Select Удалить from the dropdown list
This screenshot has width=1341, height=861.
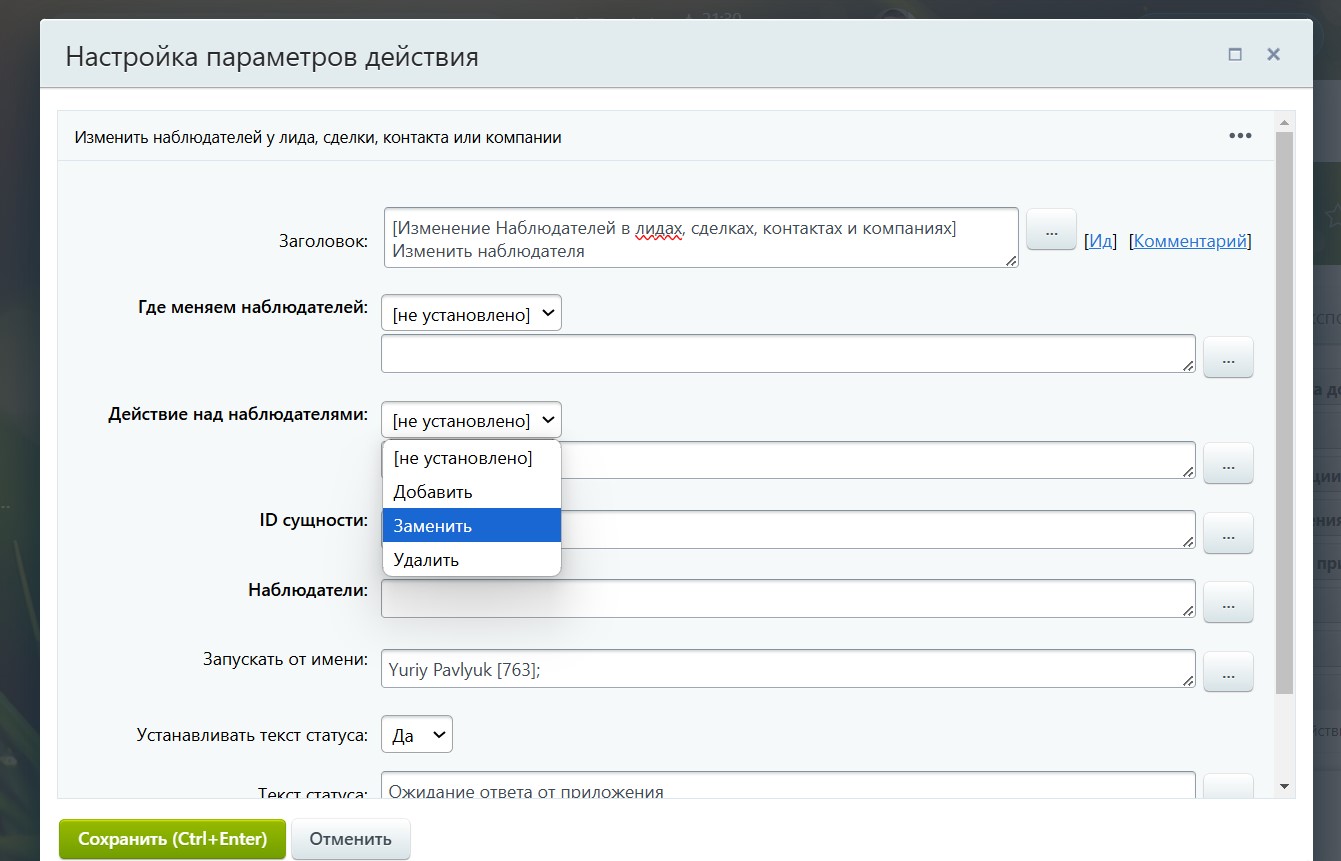coord(427,560)
